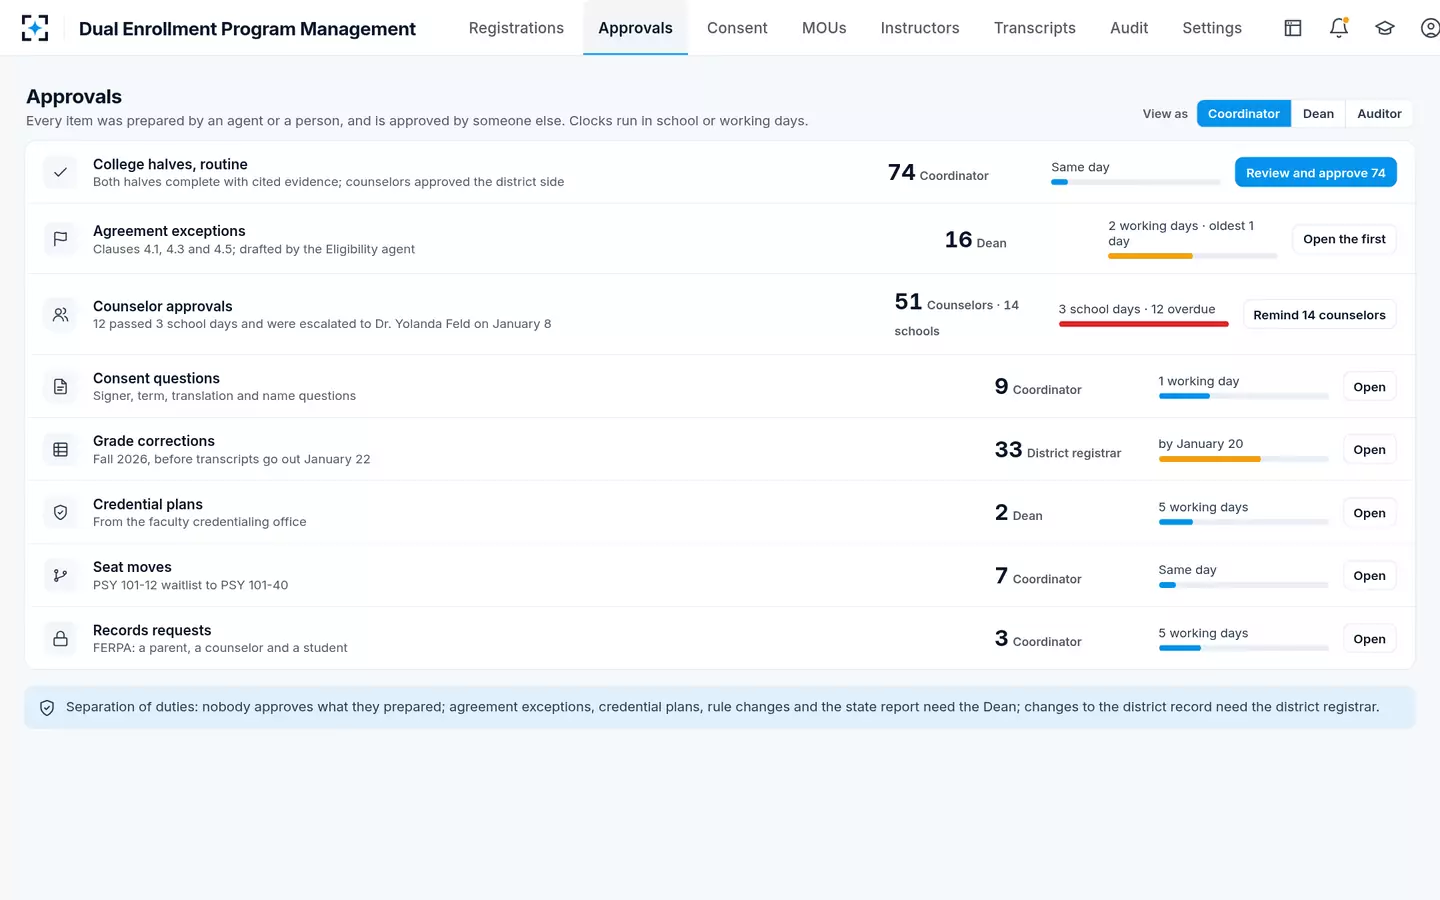Screen dimensions: 1440x900
Task: Switch view to Auditor
Action: (x=1379, y=114)
